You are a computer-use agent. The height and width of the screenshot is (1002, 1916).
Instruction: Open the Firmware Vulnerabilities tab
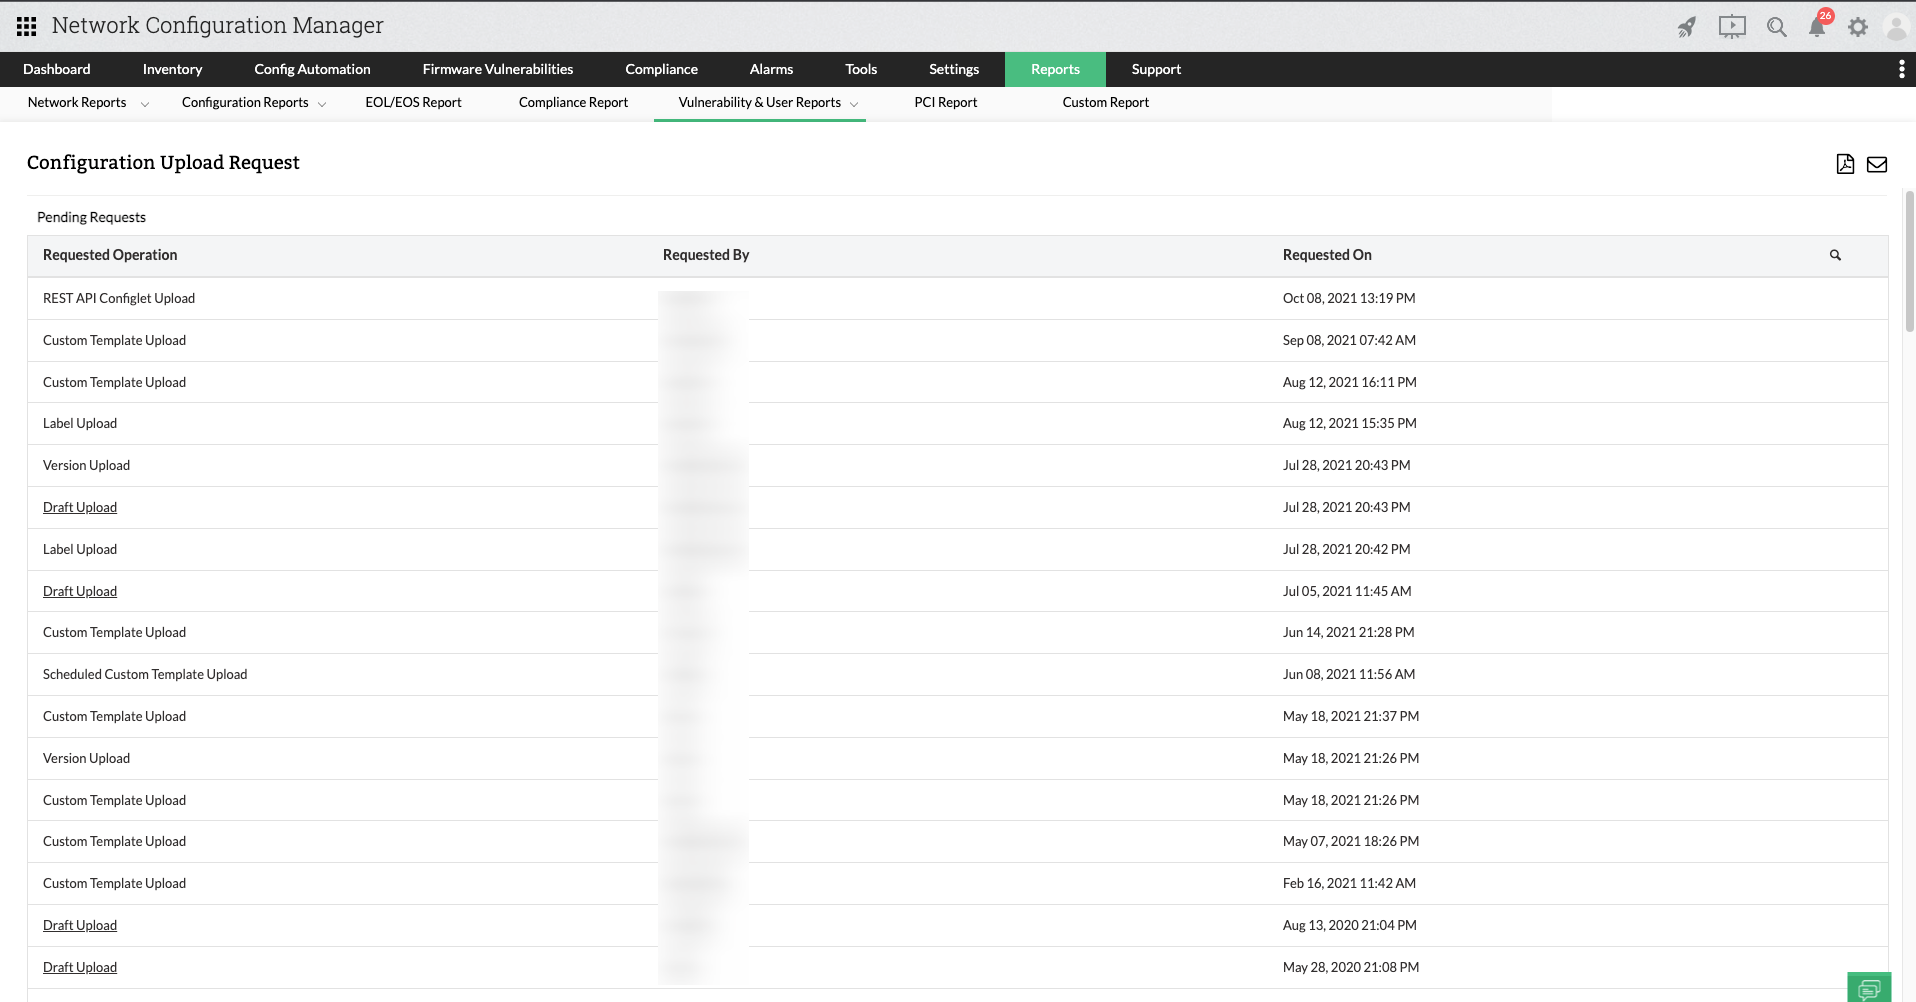498,69
